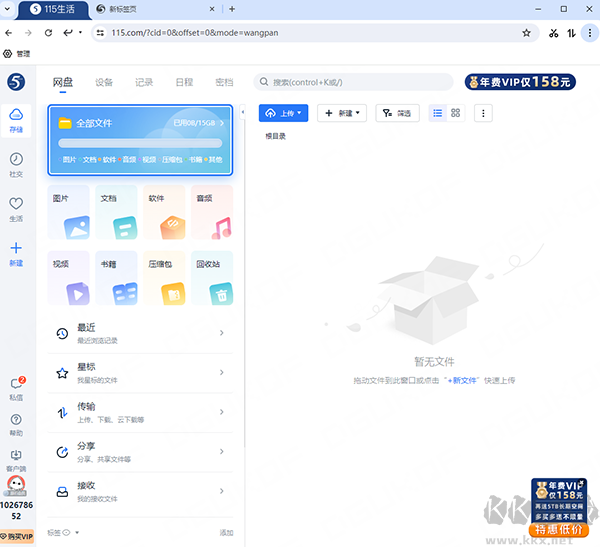Switch to the 设备 tab
The height and width of the screenshot is (547, 600).
(104, 82)
